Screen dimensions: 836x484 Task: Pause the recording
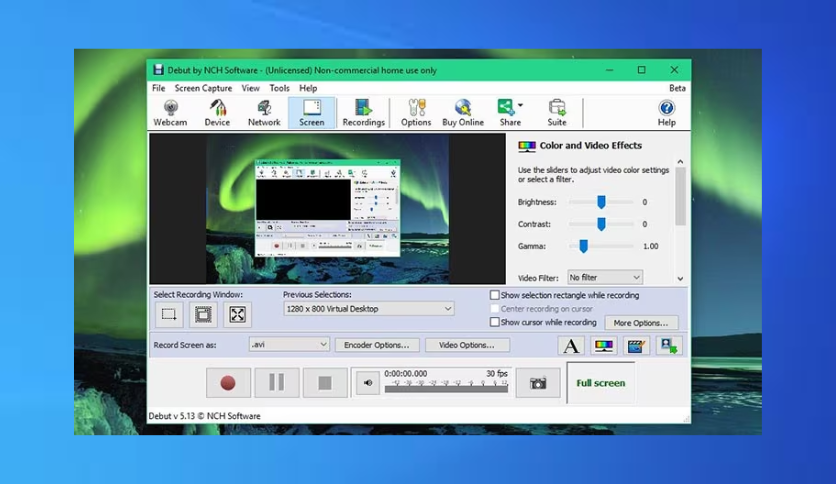(277, 383)
